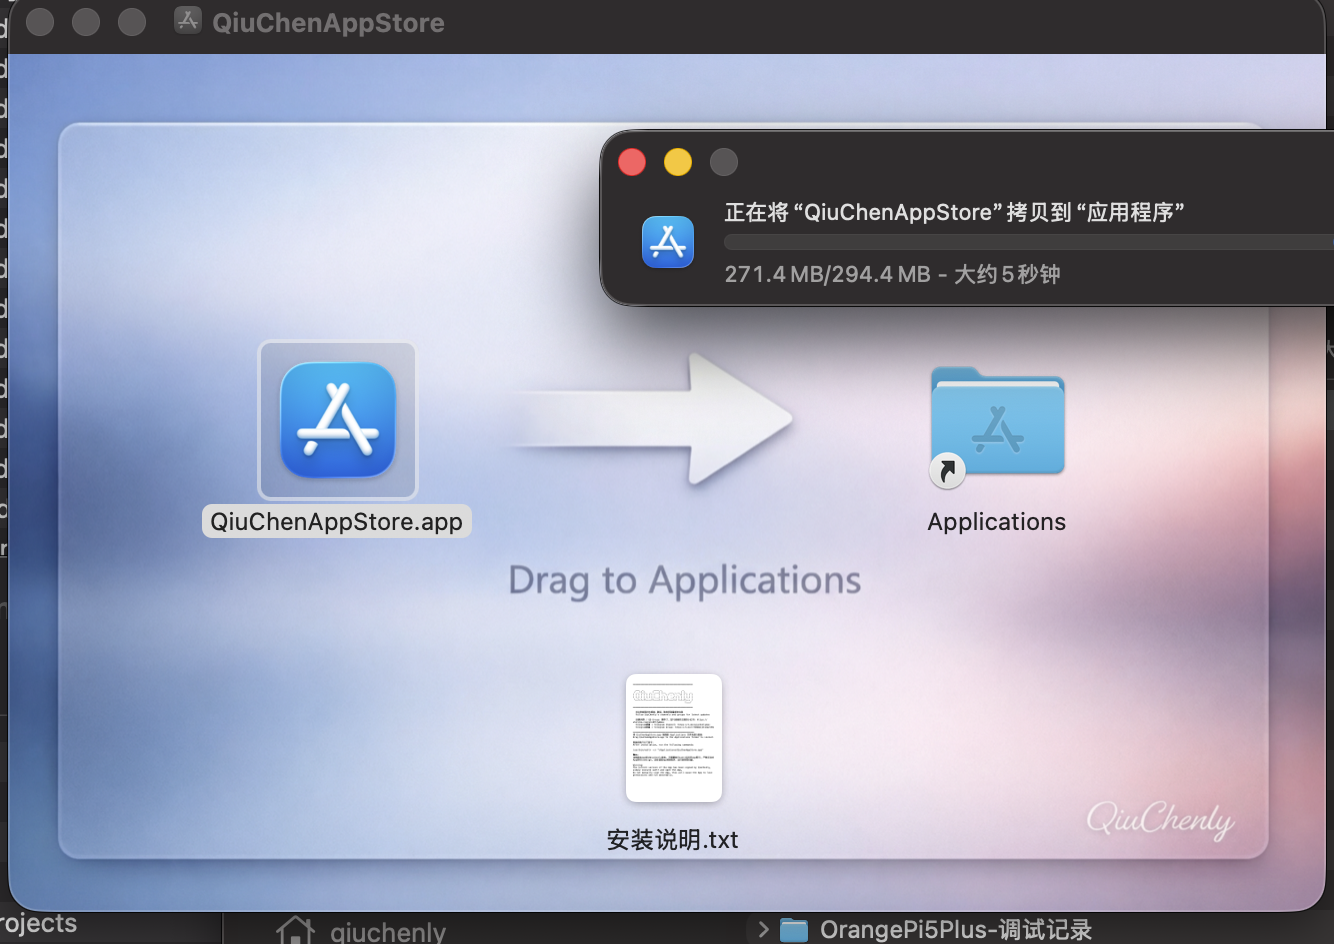Click the QiuChenAppStore window title text
1334x944 pixels.
pos(328,22)
